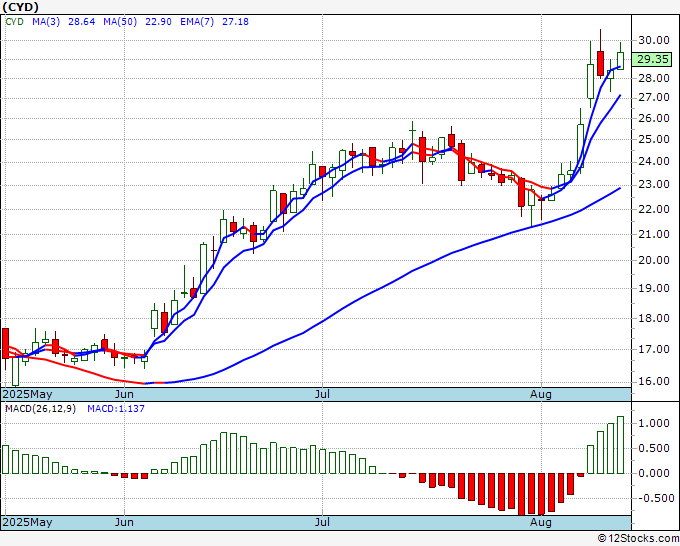Screen dimensions: 680x546
Task: Click the MA(50) value 22.90
Action: point(158,22)
